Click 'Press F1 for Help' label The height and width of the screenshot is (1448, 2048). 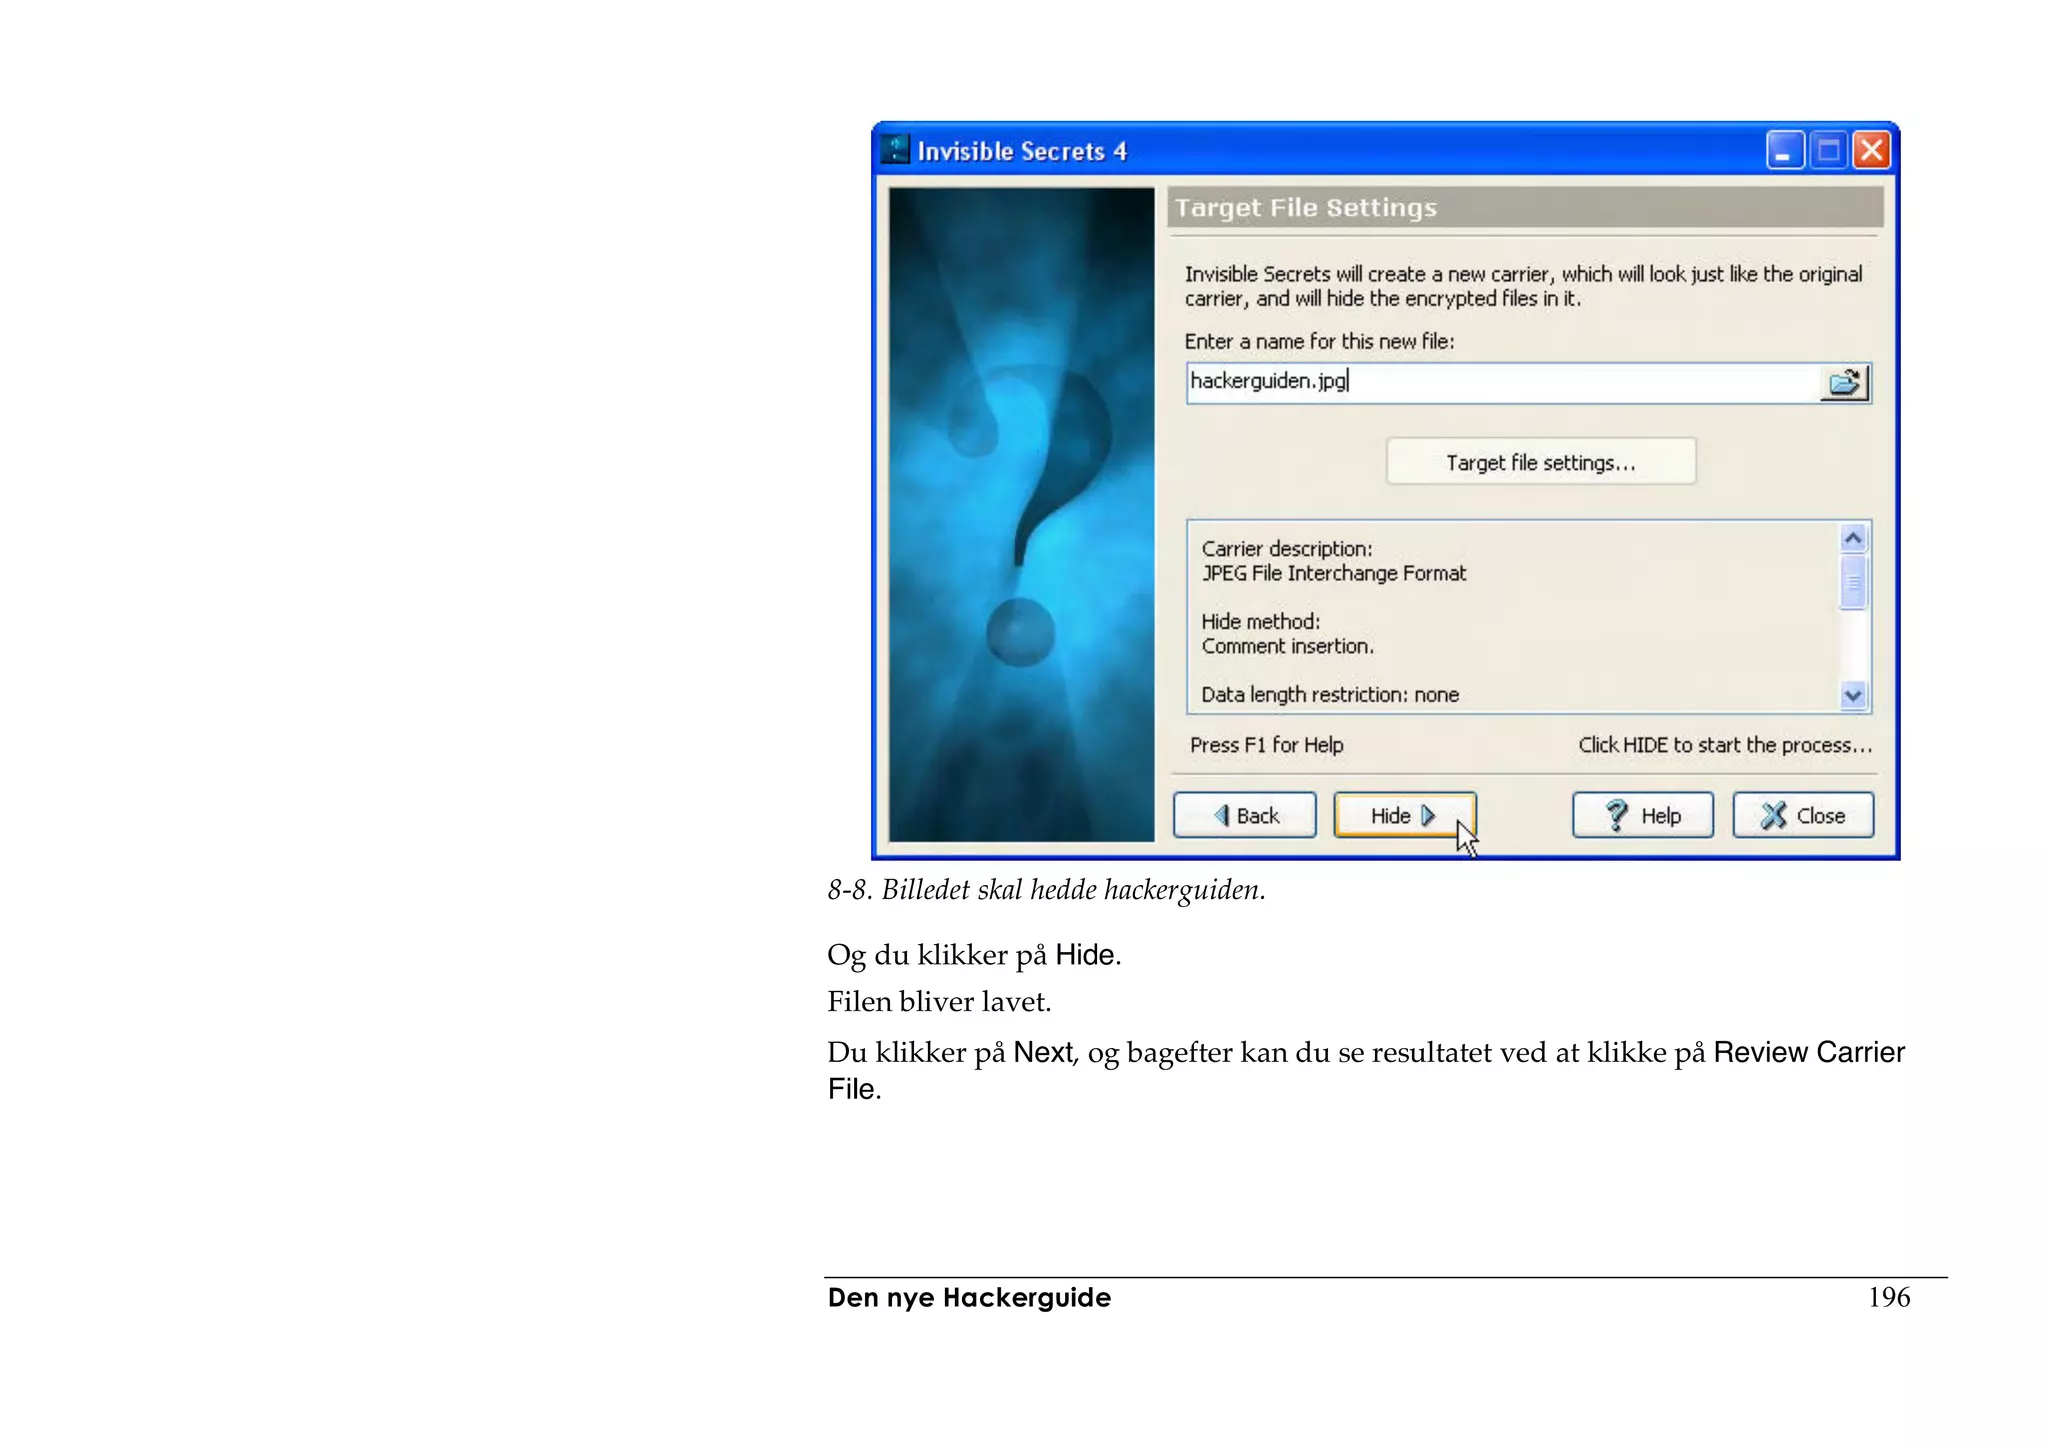[1266, 745]
